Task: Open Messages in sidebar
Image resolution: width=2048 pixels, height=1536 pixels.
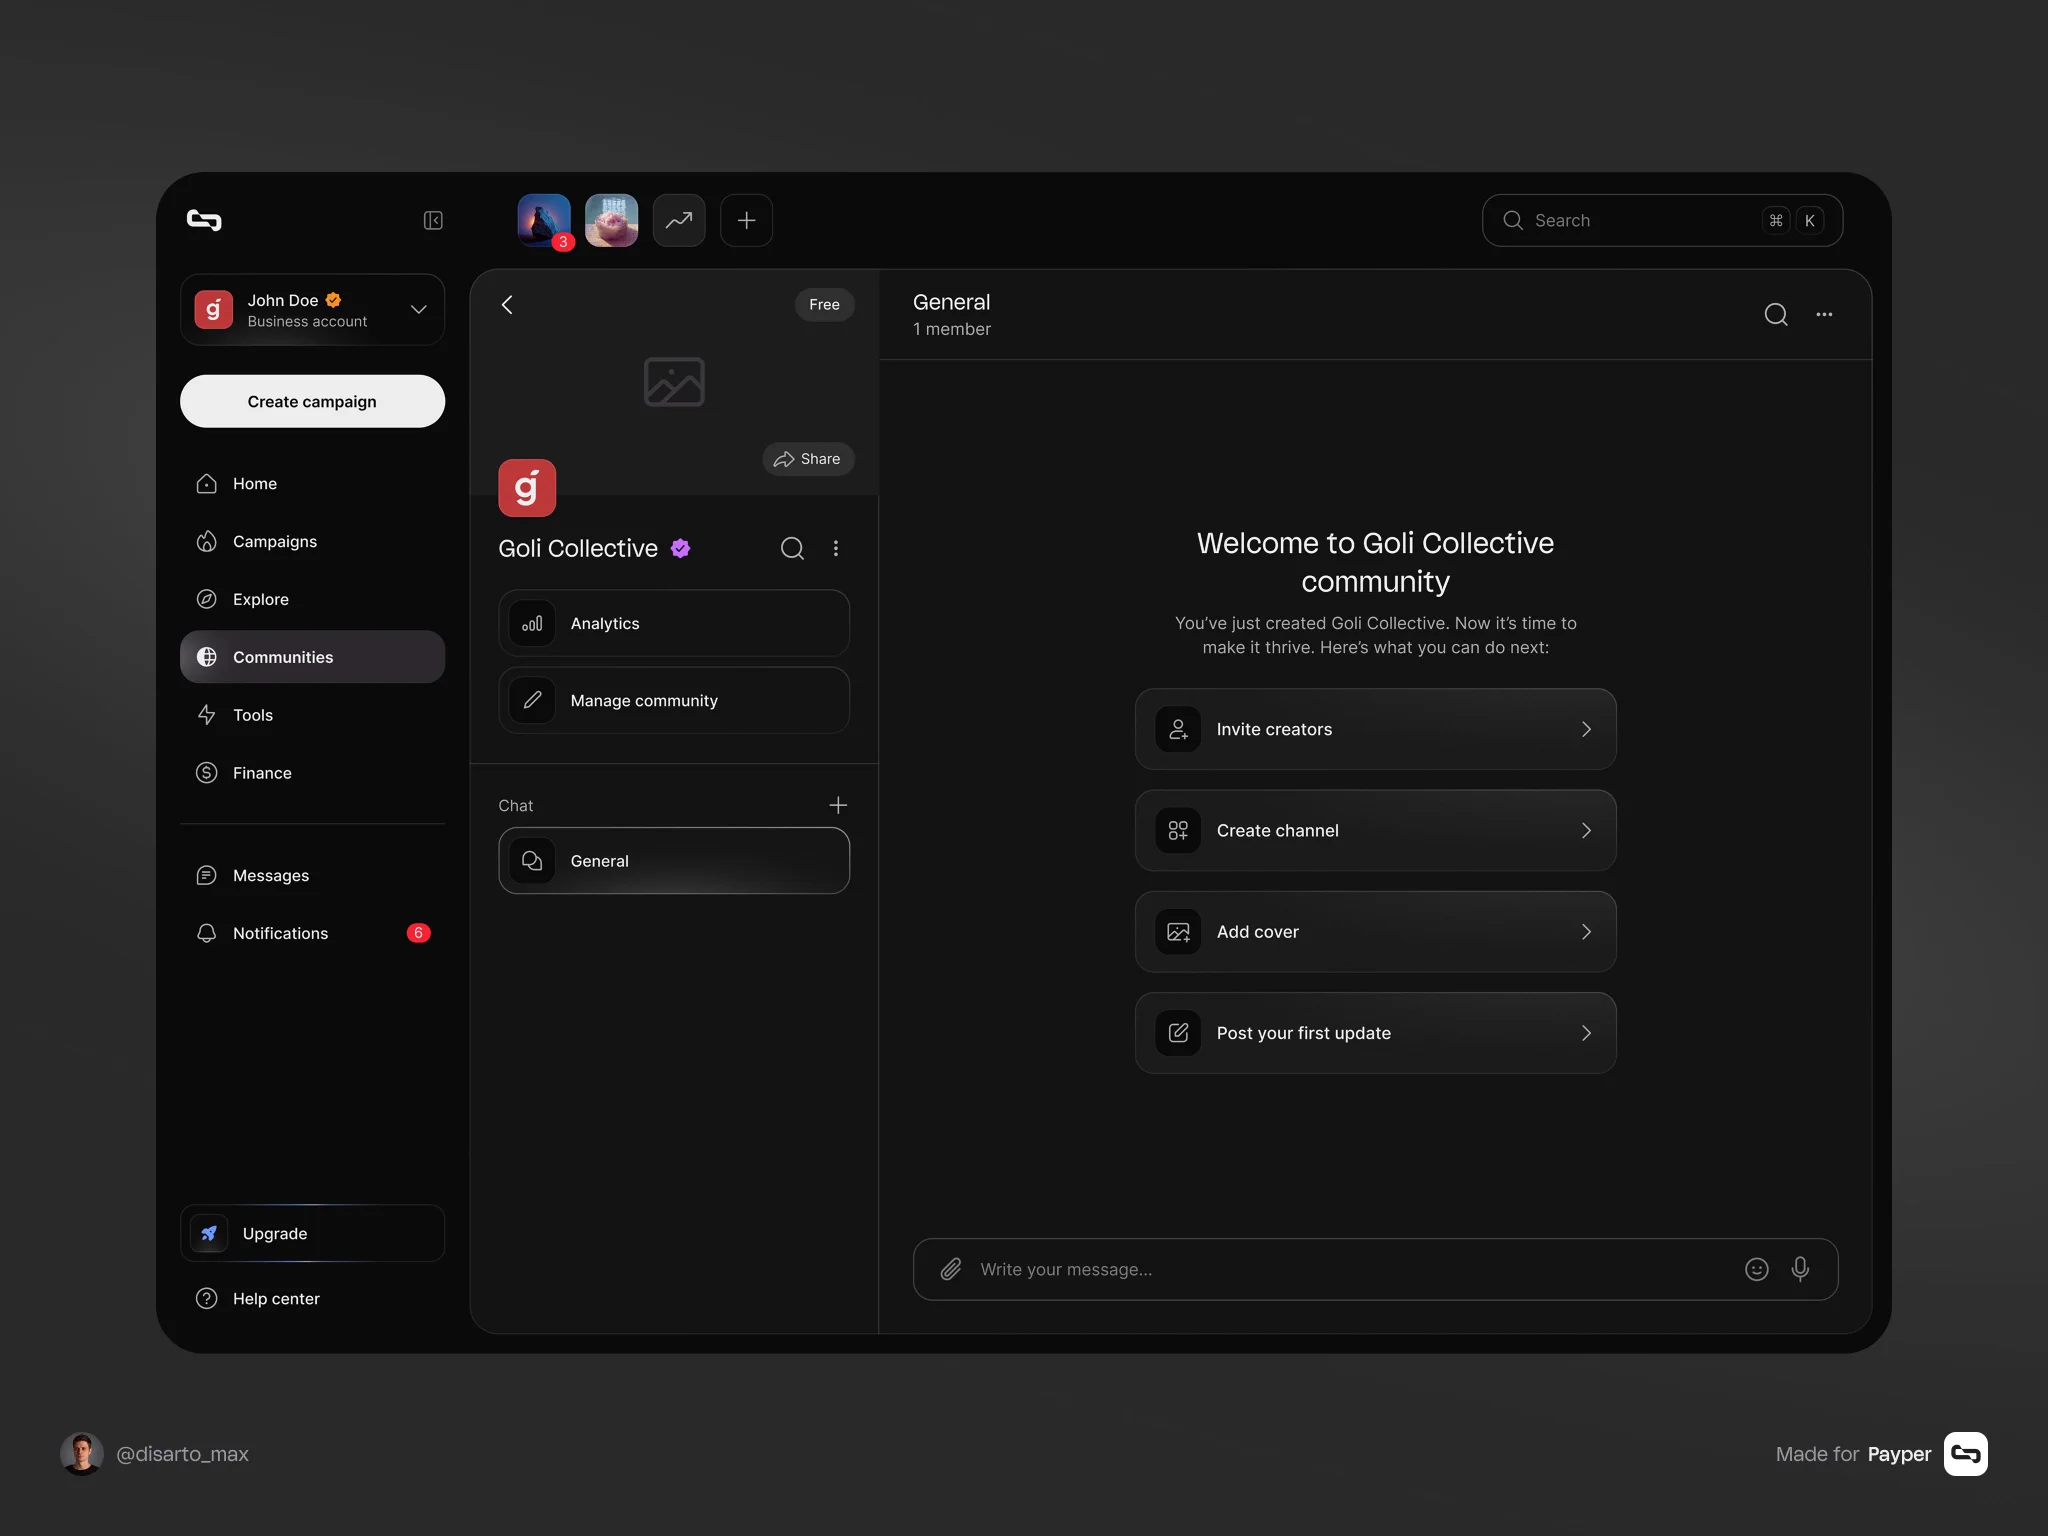Action: pyautogui.click(x=312, y=875)
